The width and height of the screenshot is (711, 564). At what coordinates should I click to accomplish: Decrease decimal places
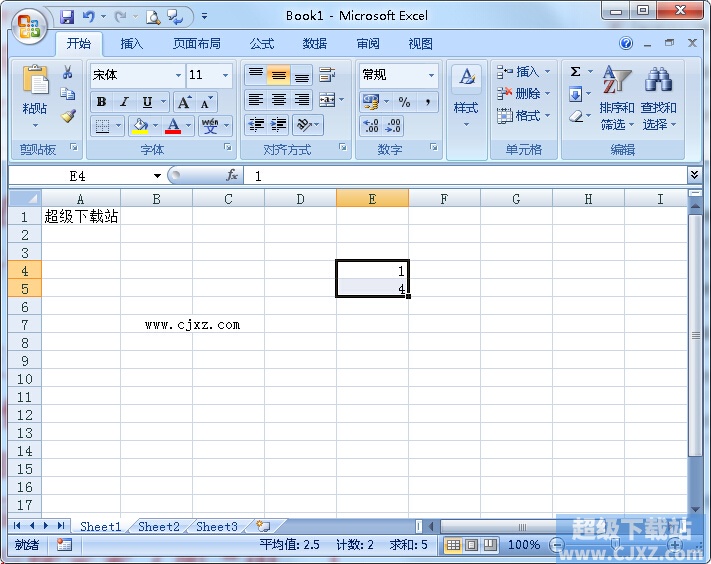[392, 126]
